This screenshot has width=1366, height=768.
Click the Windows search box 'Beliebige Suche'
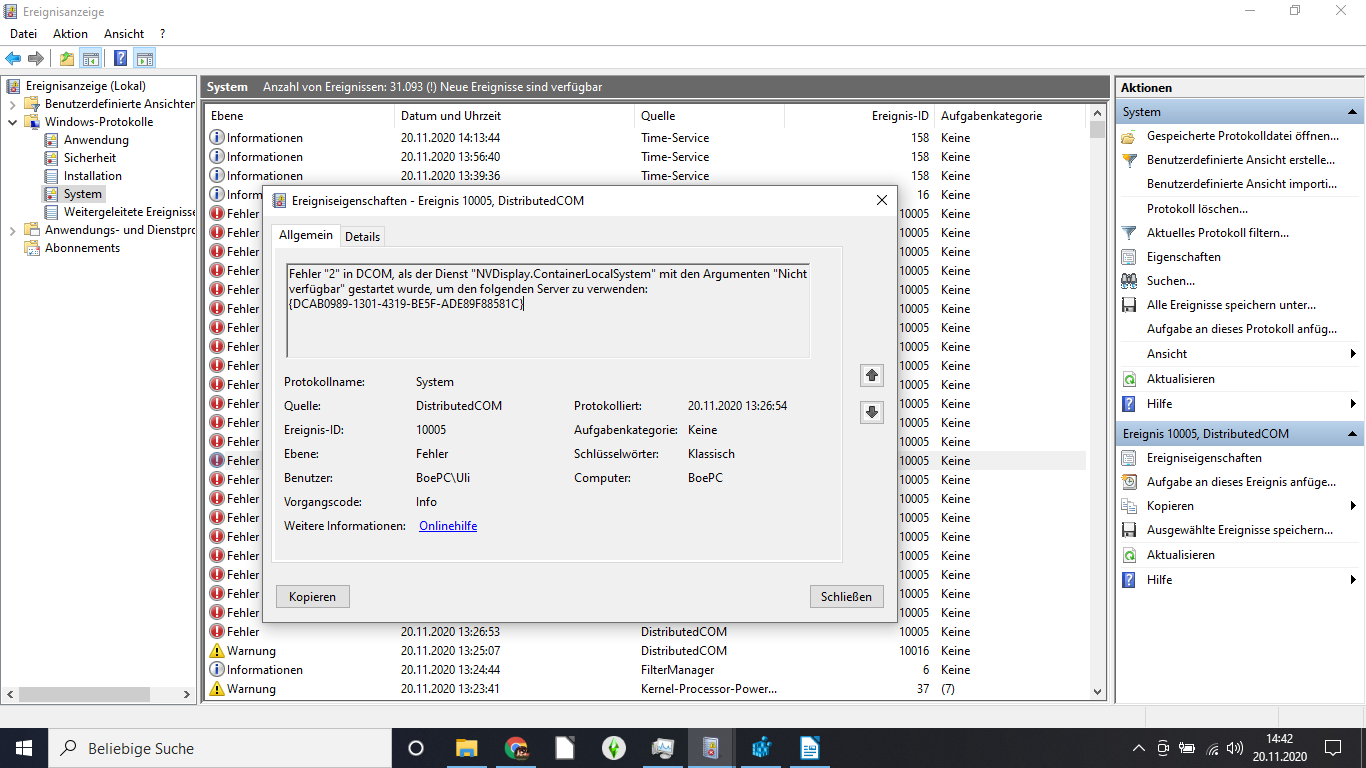click(x=219, y=748)
